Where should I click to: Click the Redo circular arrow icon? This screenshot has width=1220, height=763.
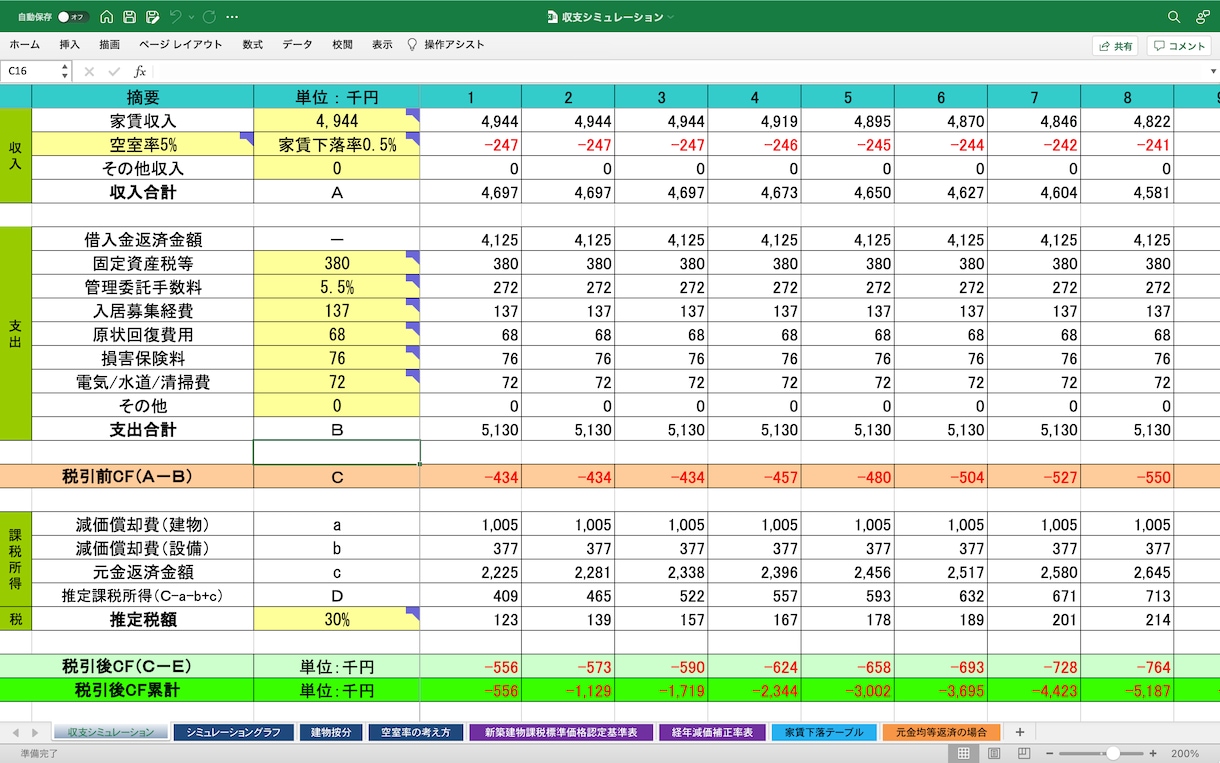tap(209, 17)
